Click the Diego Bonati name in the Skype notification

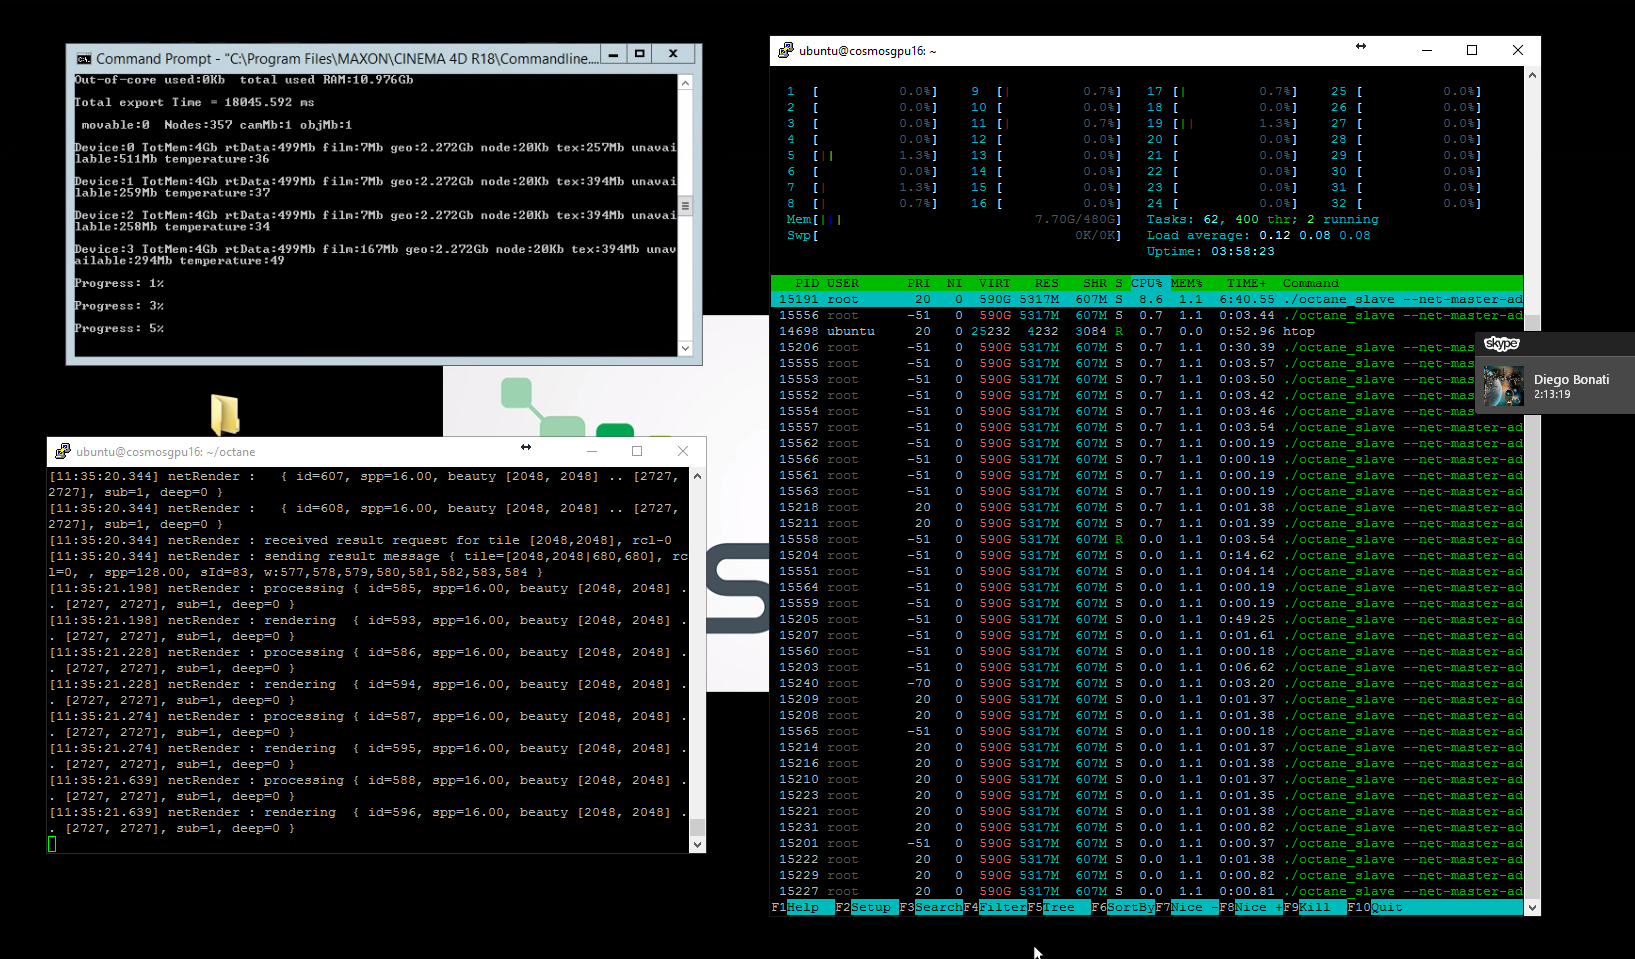tap(1572, 380)
